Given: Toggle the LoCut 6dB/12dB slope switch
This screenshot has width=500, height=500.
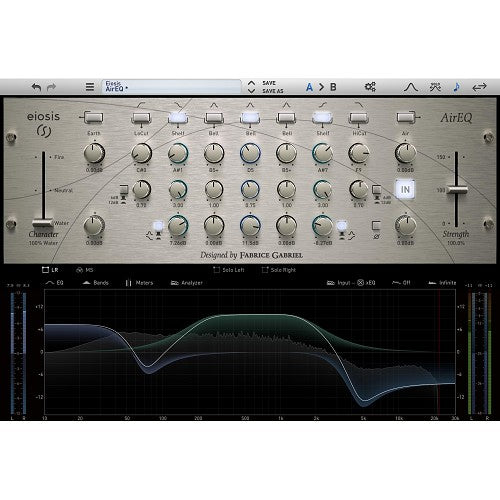Looking at the screenshot, I should 124,189.
